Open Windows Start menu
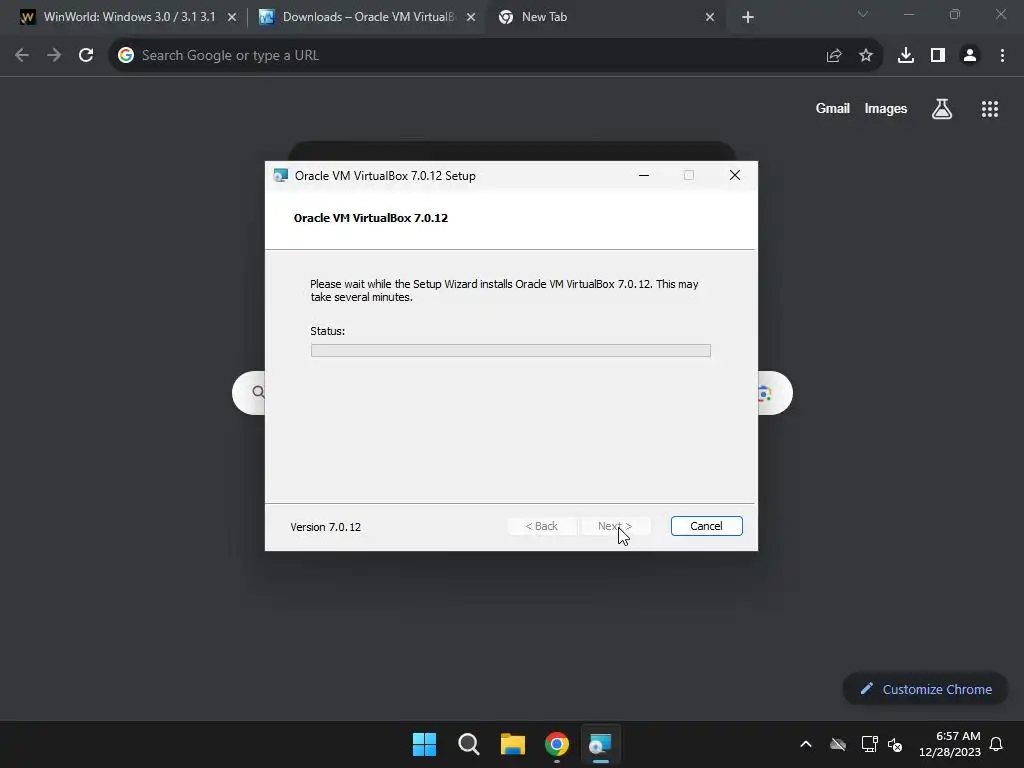This screenshot has width=1024, height=768. [424, 744]
